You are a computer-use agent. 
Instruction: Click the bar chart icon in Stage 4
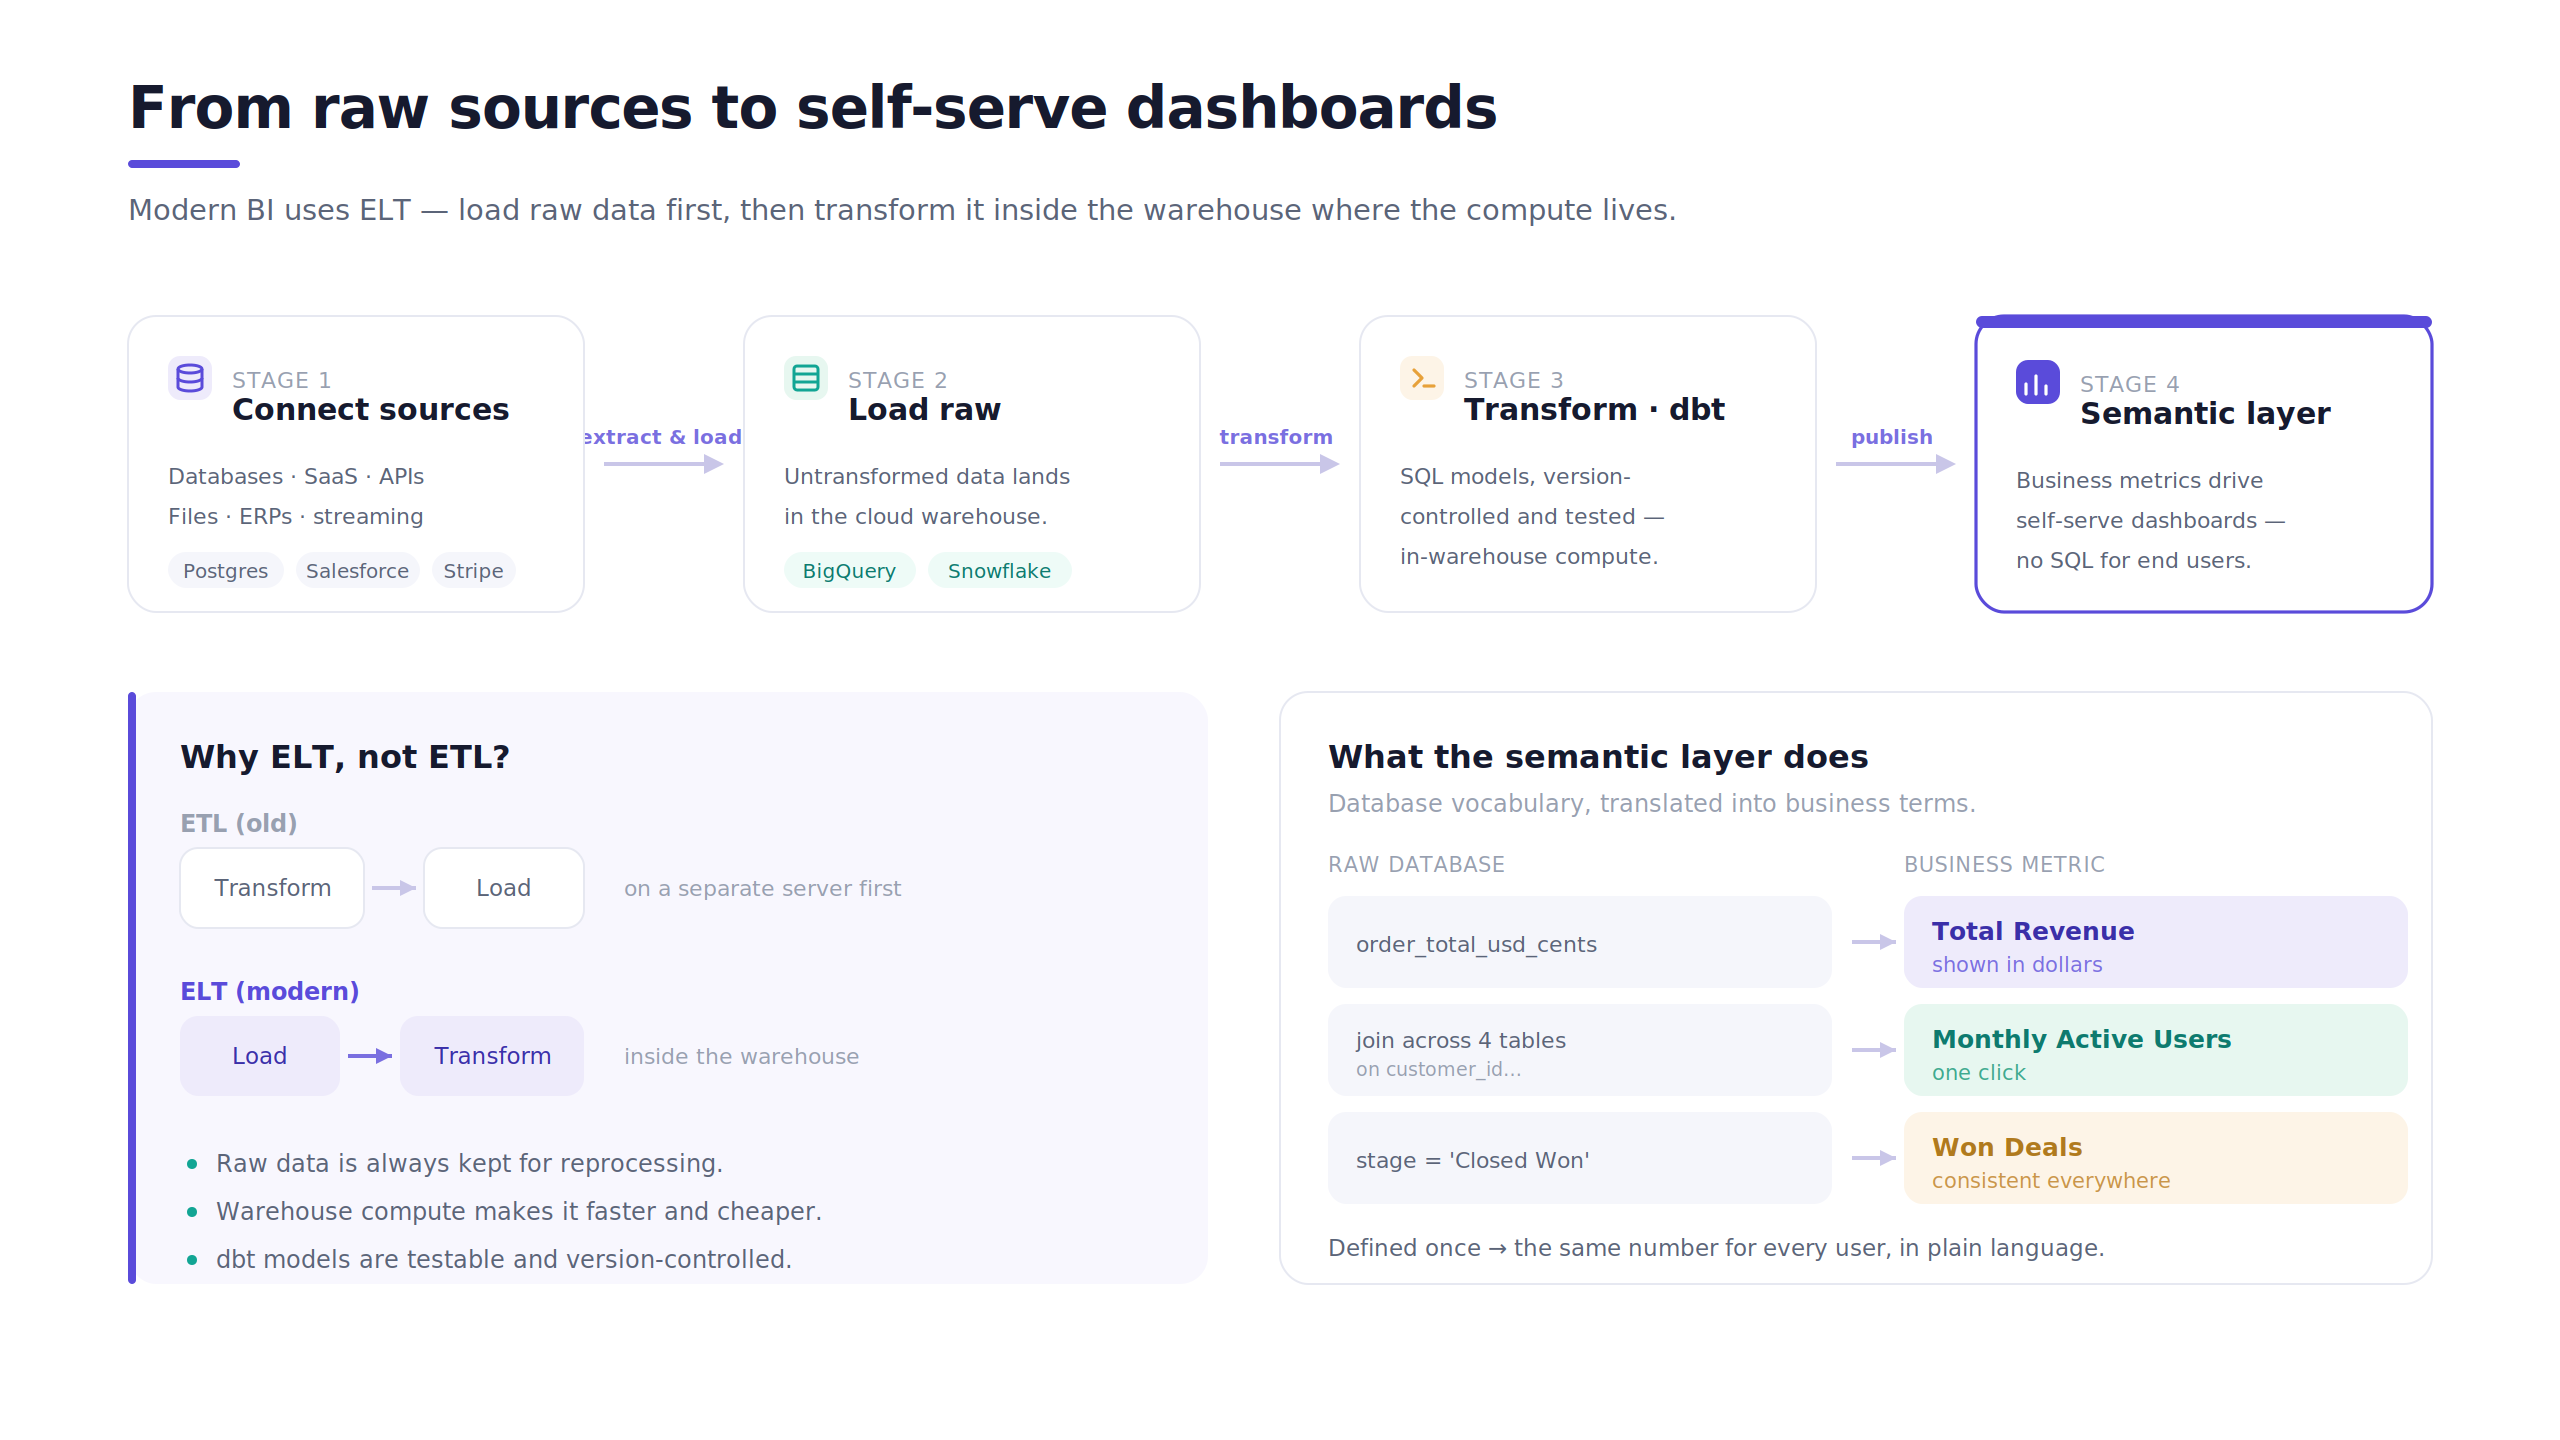(2038, 382)
